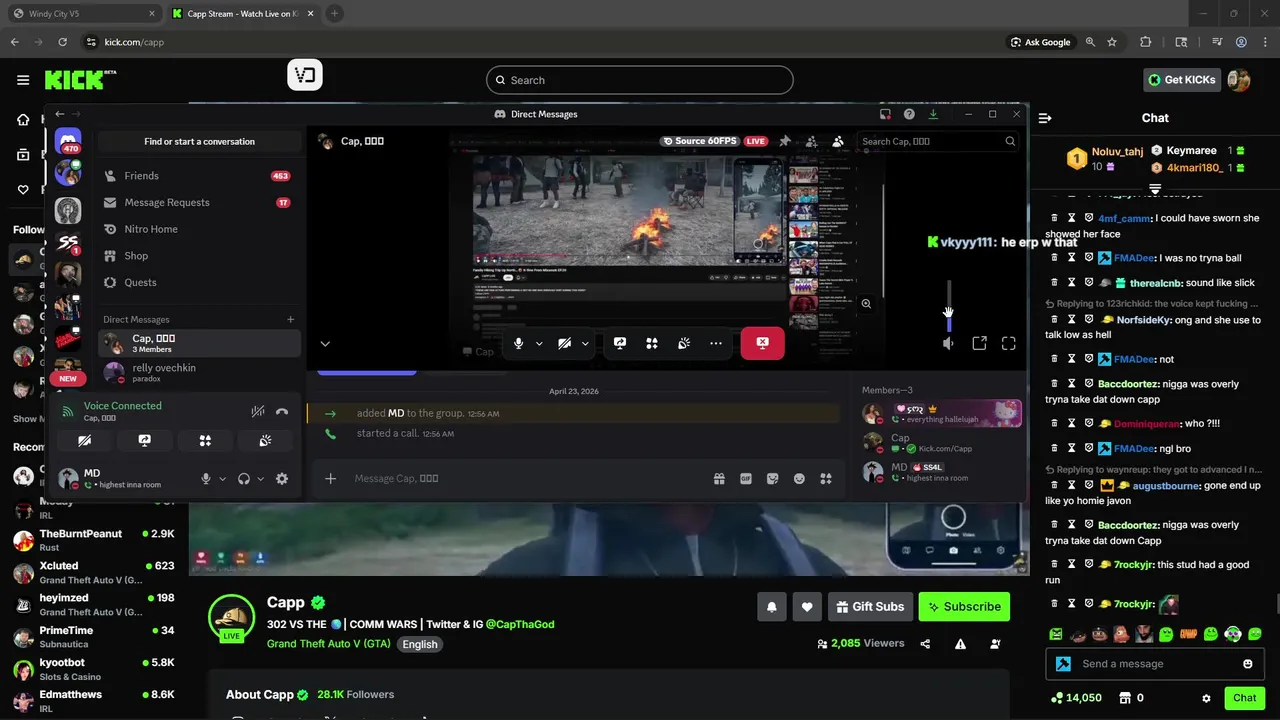
Task: Open more options in call controls
Action: (716, 343)
